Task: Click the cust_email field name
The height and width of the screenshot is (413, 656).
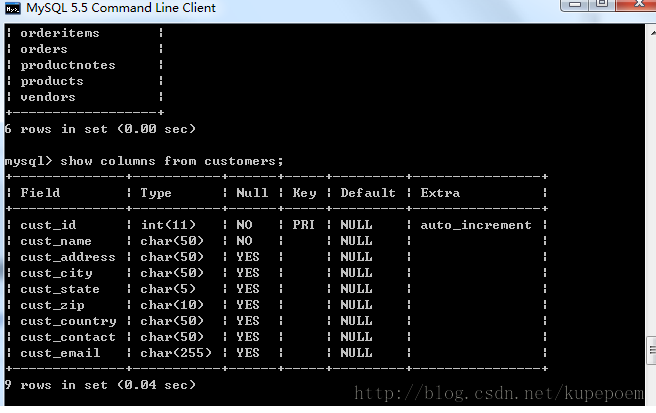Action: pyautogui.click(x=60, y=353)
